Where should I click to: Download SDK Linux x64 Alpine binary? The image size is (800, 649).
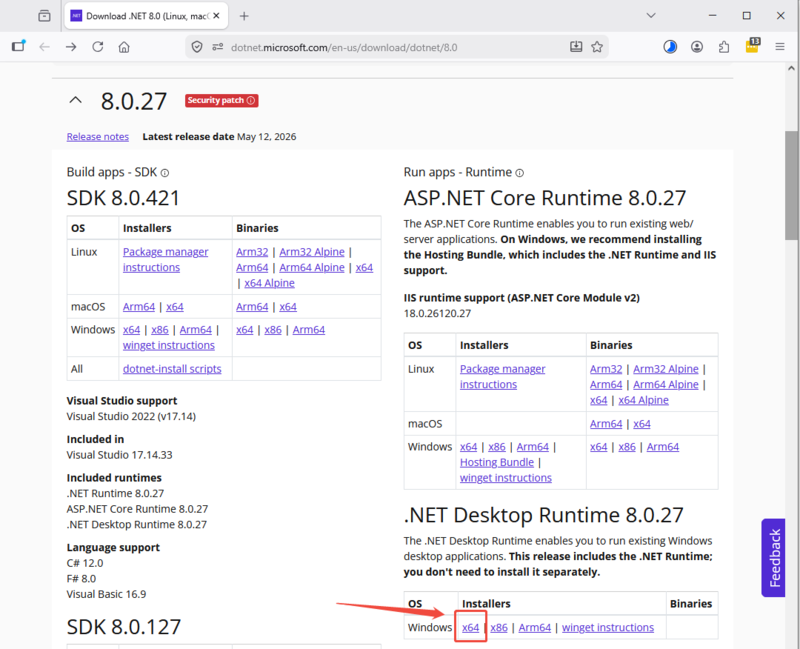tap(269, 283)
